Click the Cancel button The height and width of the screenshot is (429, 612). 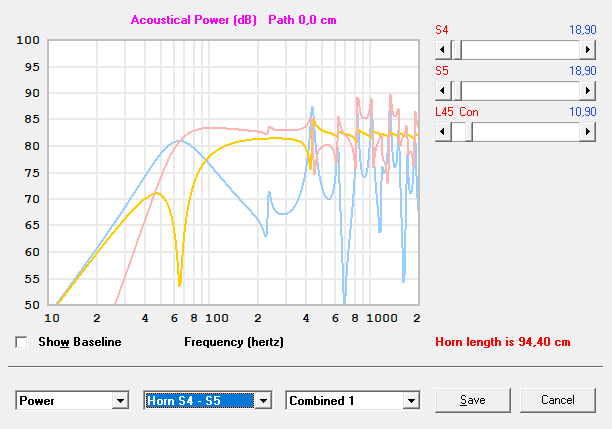pyautogui.click(x=558, y=400)
